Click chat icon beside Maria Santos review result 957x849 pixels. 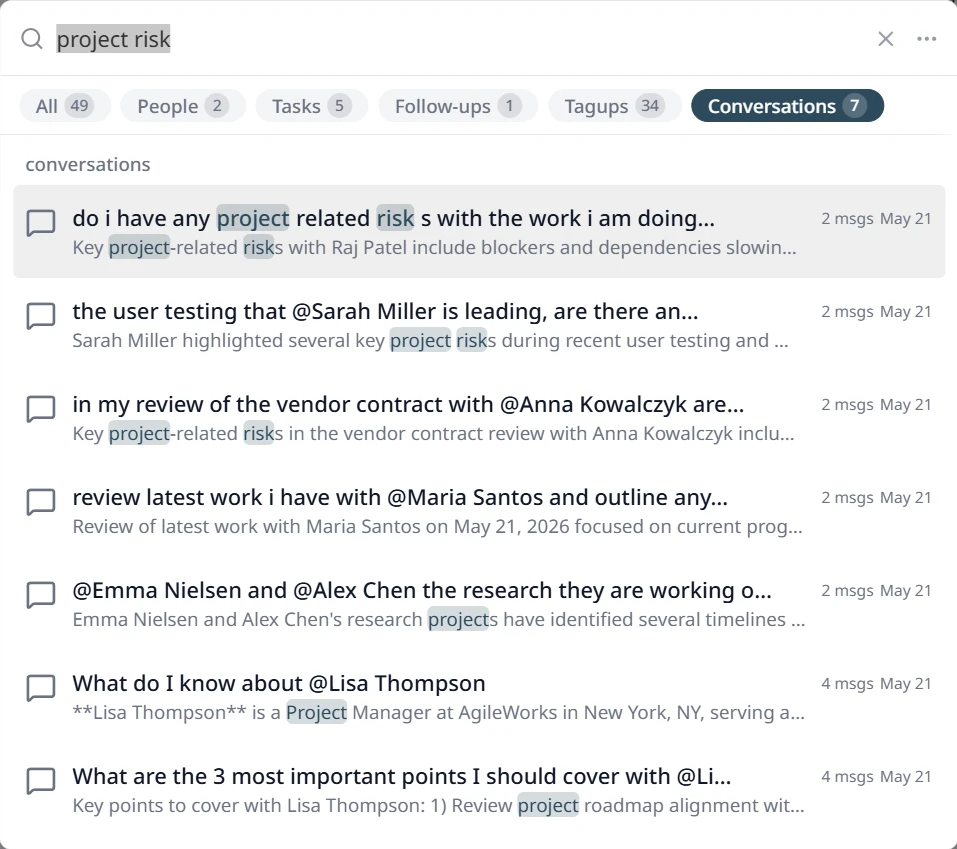pos(41,502)
